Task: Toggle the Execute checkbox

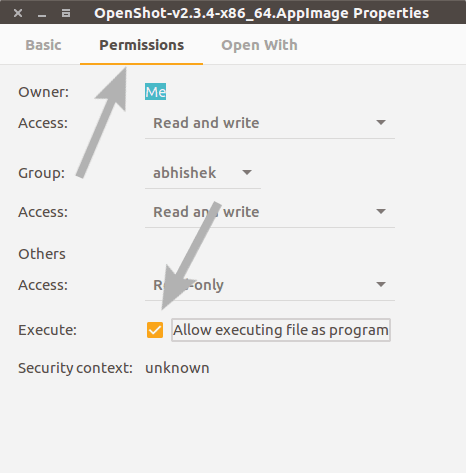Action: pyautogui.click(x=155, y=330)
